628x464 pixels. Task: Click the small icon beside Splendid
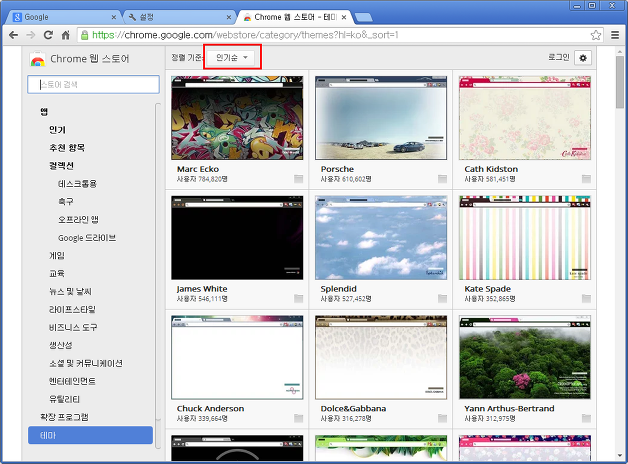click(x=442, y=298)
